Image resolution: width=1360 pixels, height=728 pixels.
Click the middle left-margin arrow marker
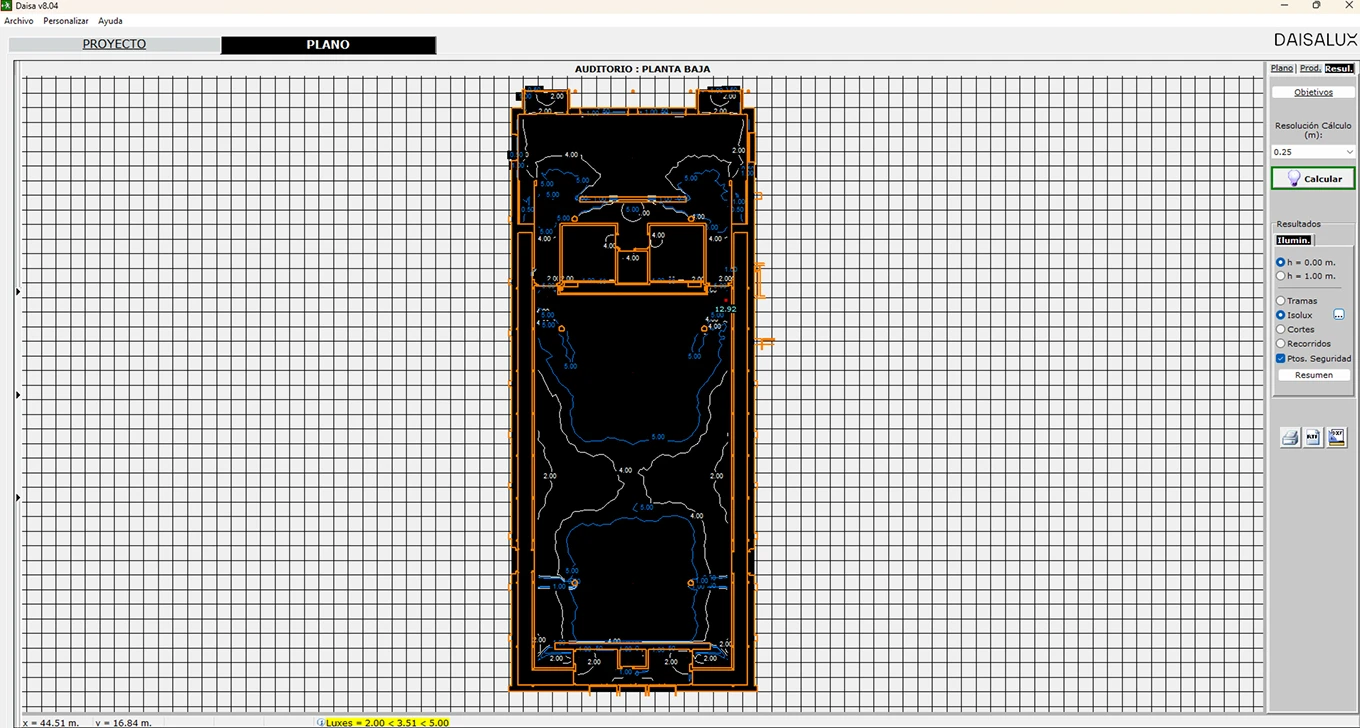tap(18, 395)
